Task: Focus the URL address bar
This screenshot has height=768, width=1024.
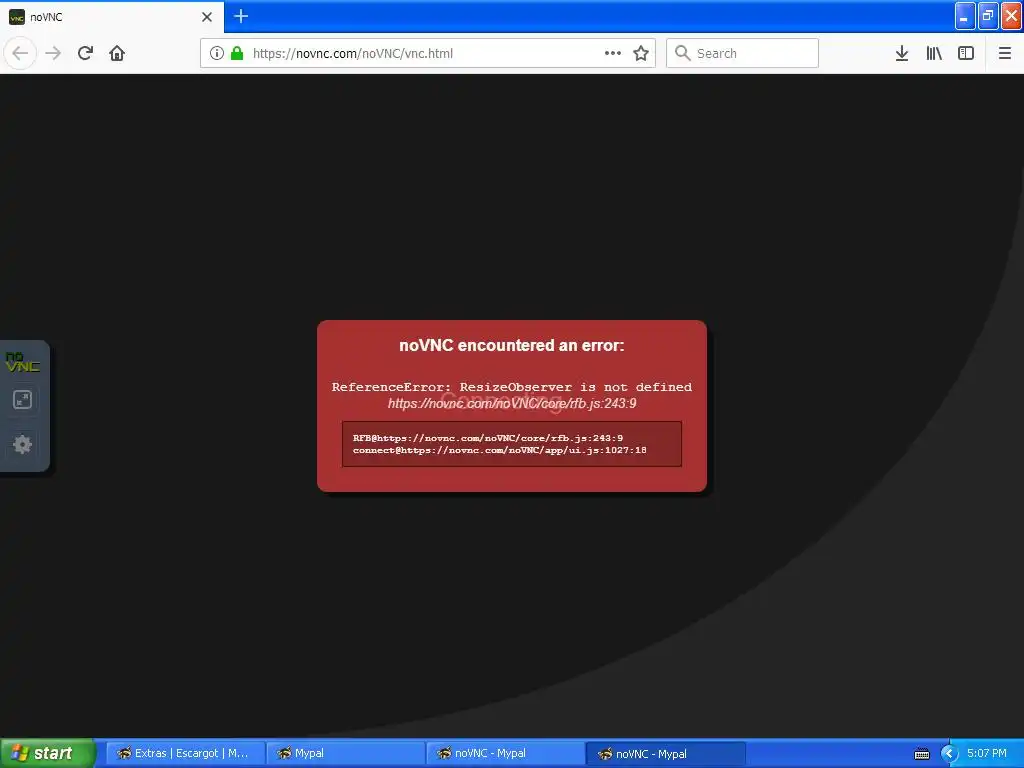Action: point(428,53)
